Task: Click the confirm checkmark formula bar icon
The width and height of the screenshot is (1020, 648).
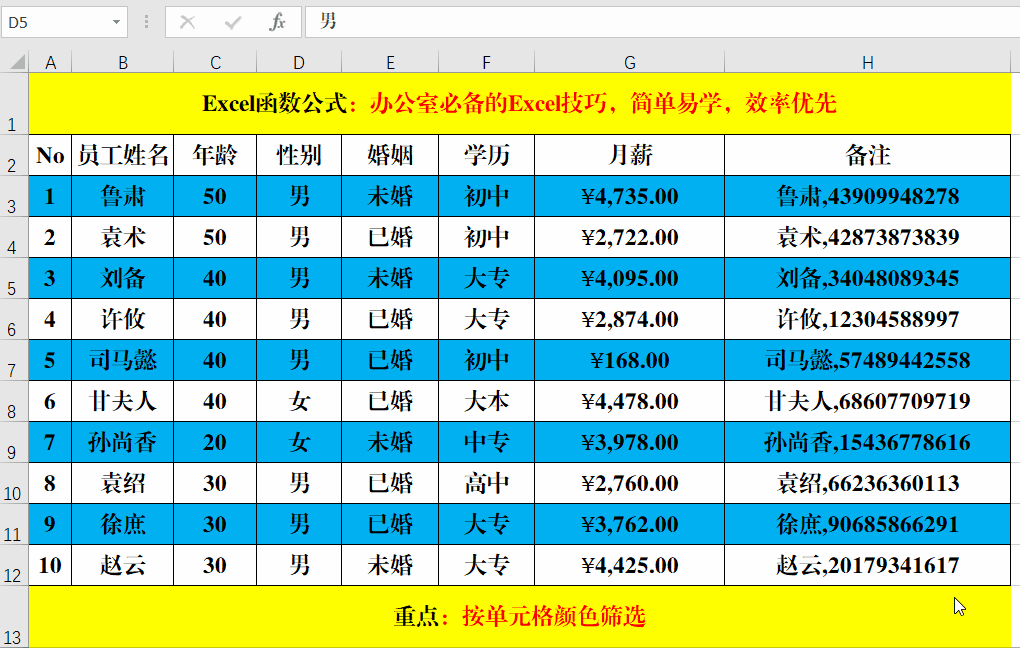Action: click(x=232, y=22)
